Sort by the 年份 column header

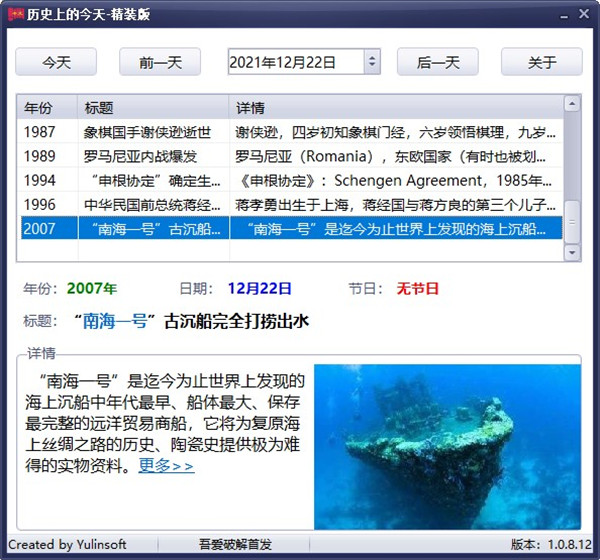[x=47, y=108]
